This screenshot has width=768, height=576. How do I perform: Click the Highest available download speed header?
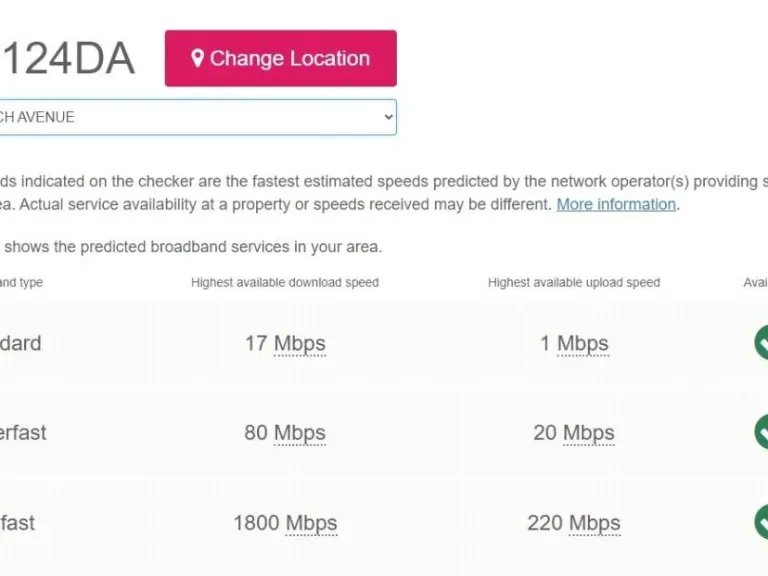[285, 283]
